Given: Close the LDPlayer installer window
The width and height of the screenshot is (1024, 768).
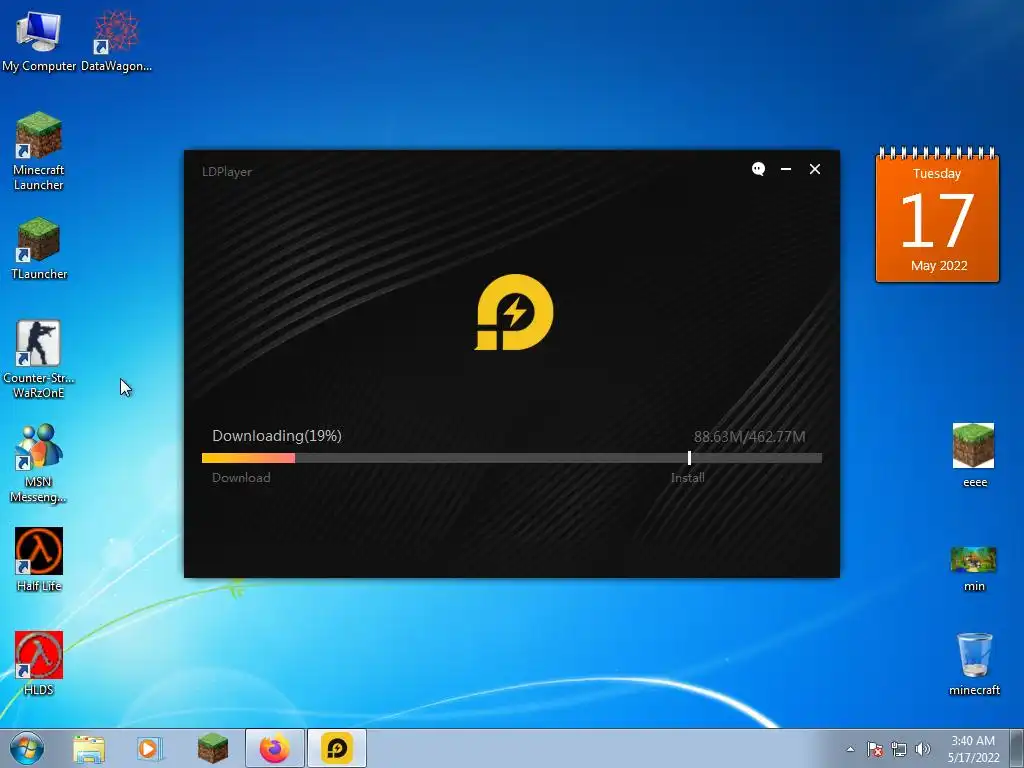Looking at the screenshot, I should click(x=814, y=169).
